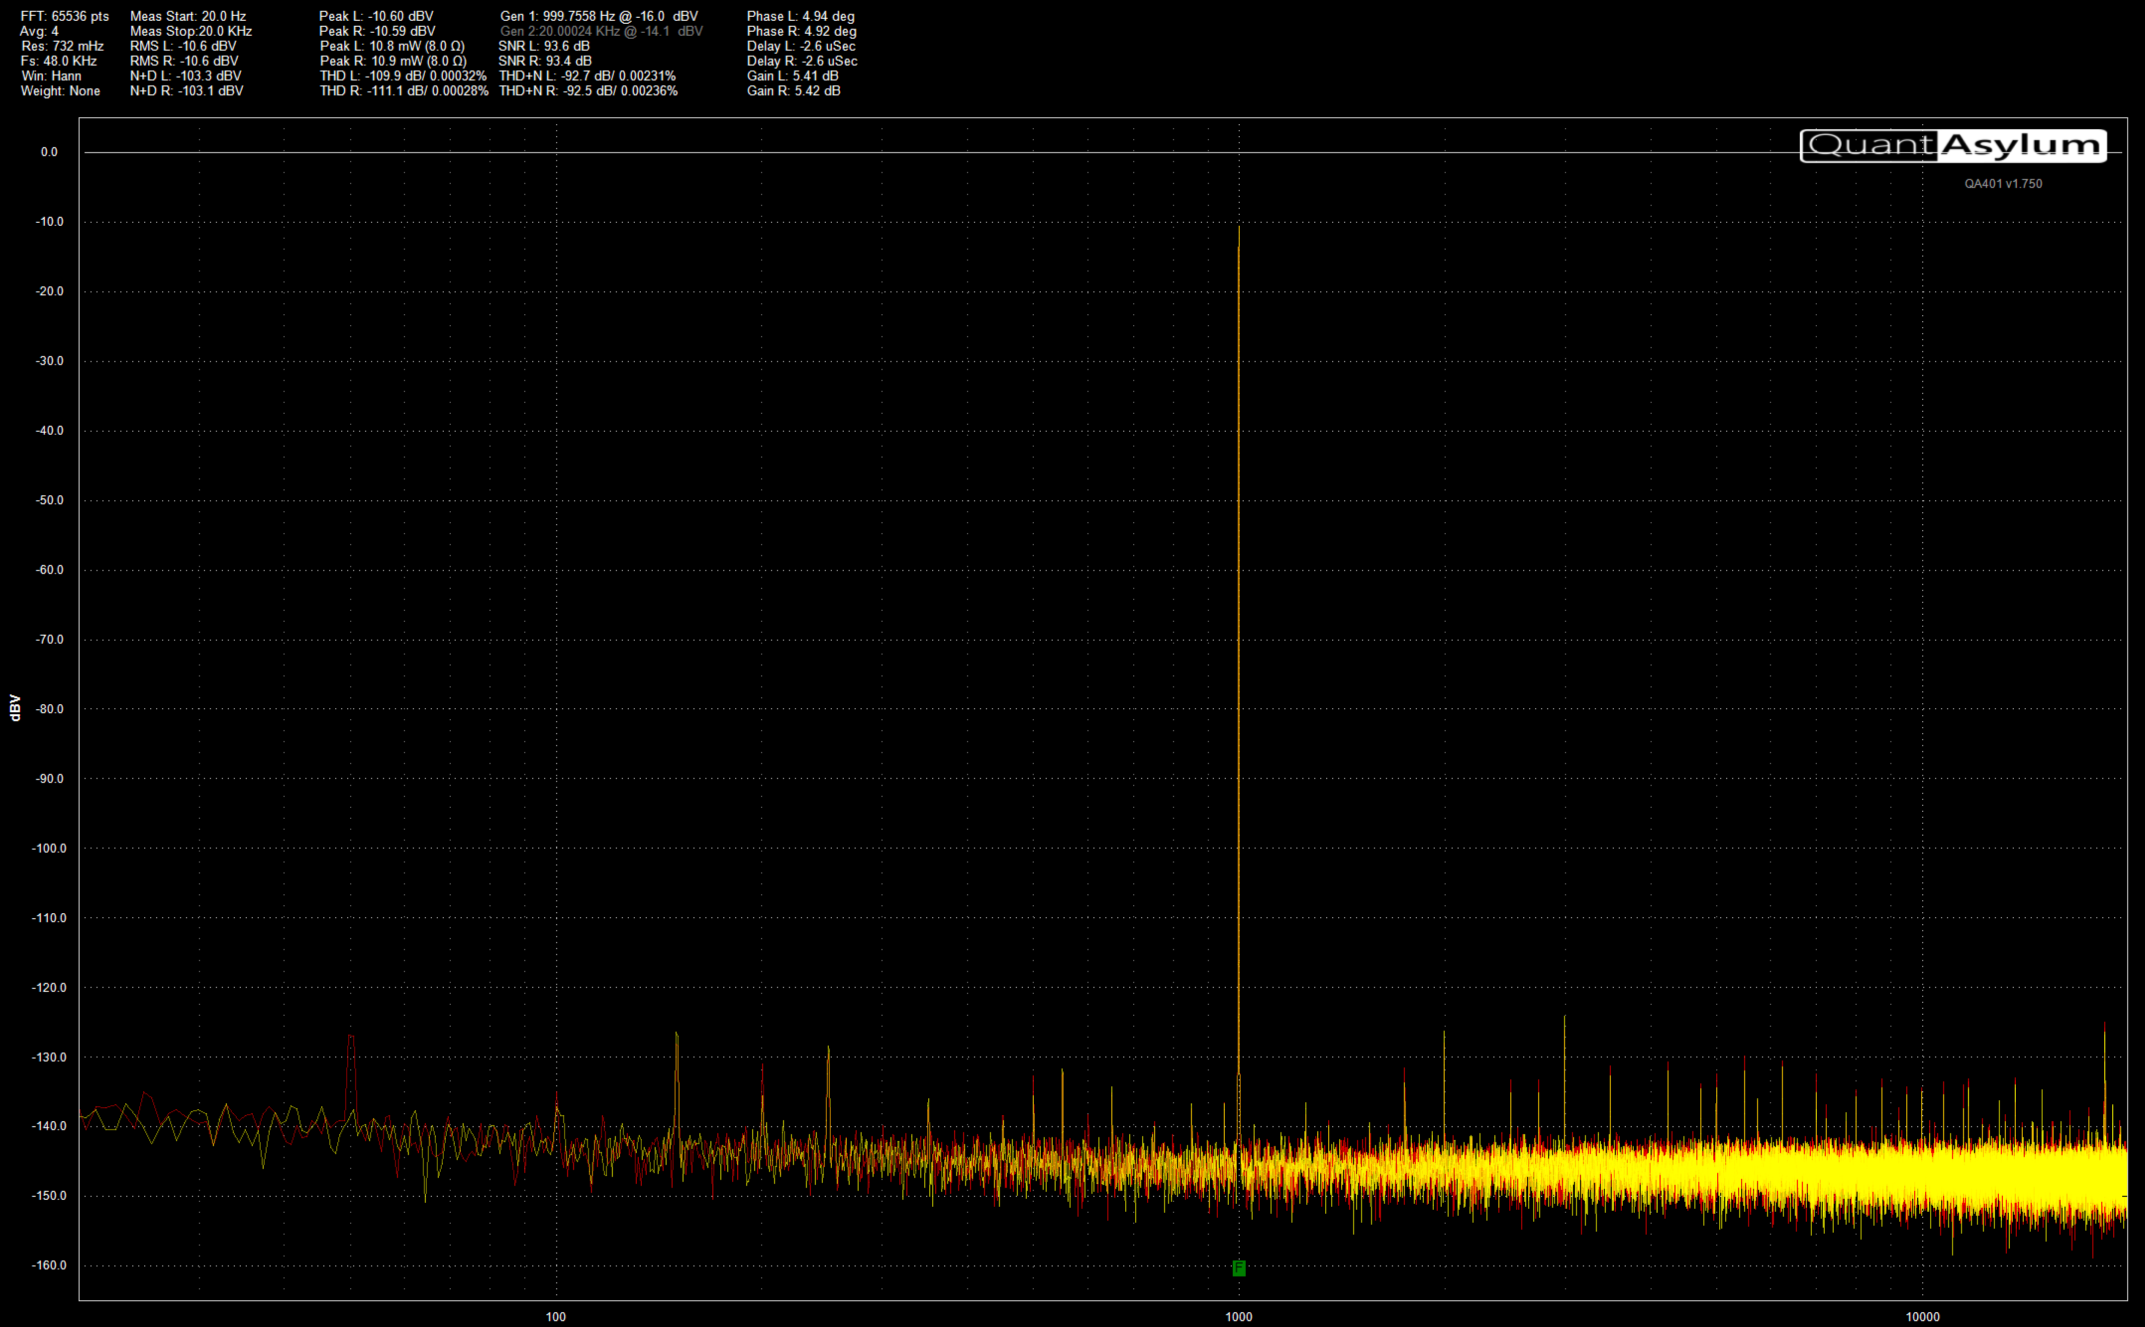Click the '10000' frequency axis label
Screen dimensions: 2145x1327
point(1922,1317)
